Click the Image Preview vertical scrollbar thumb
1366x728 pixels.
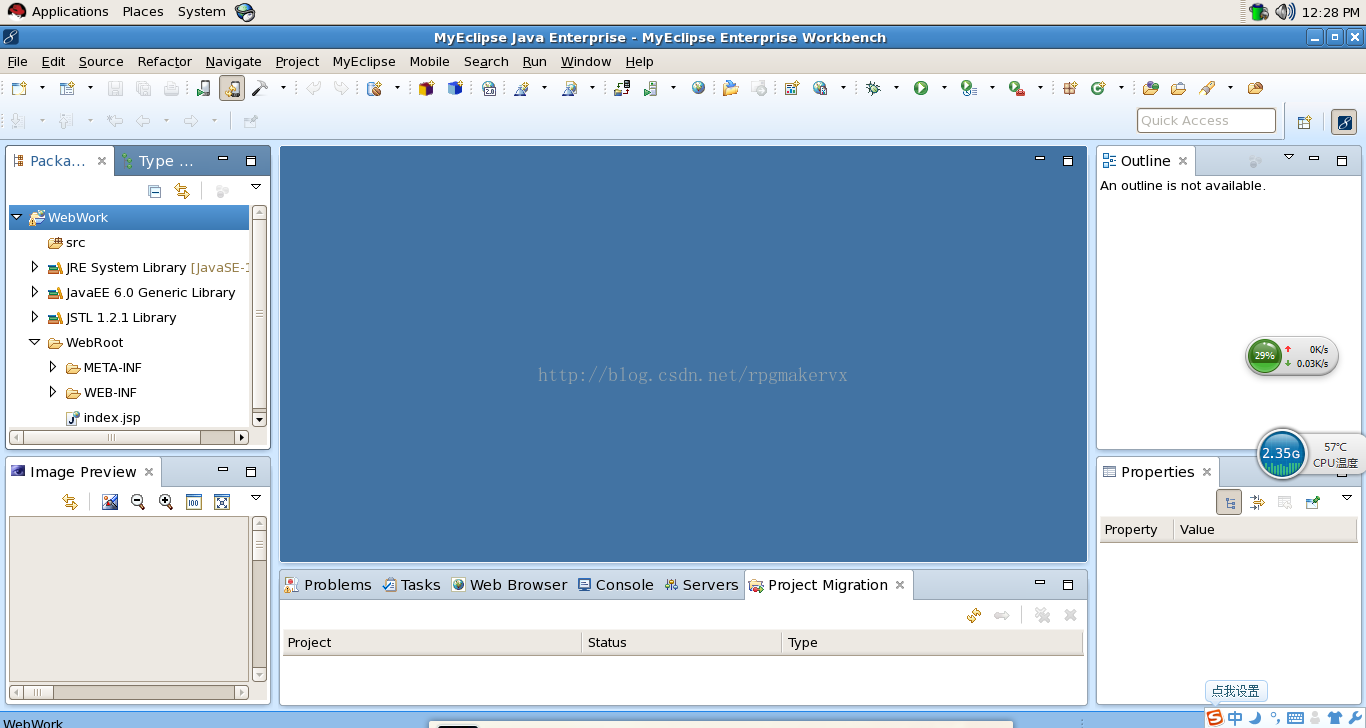pyautogui.click(x=259, y=545)
